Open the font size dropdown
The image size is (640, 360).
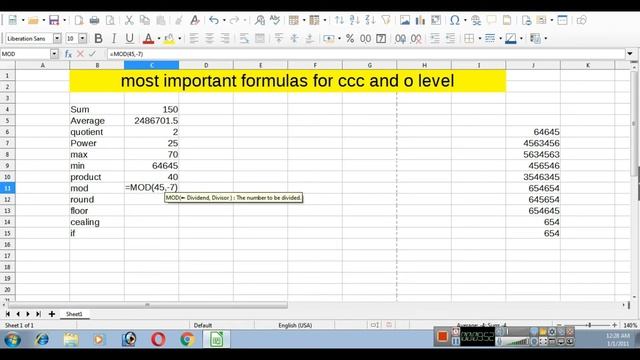click(82, 38)
